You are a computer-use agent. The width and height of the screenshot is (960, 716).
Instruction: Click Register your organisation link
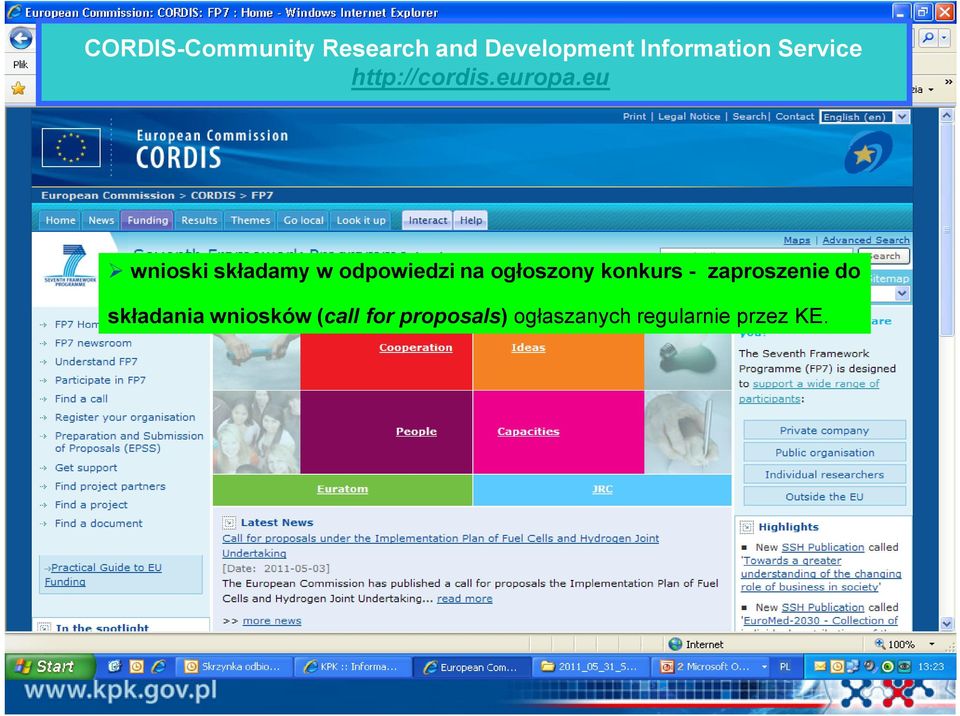point(125,417)
